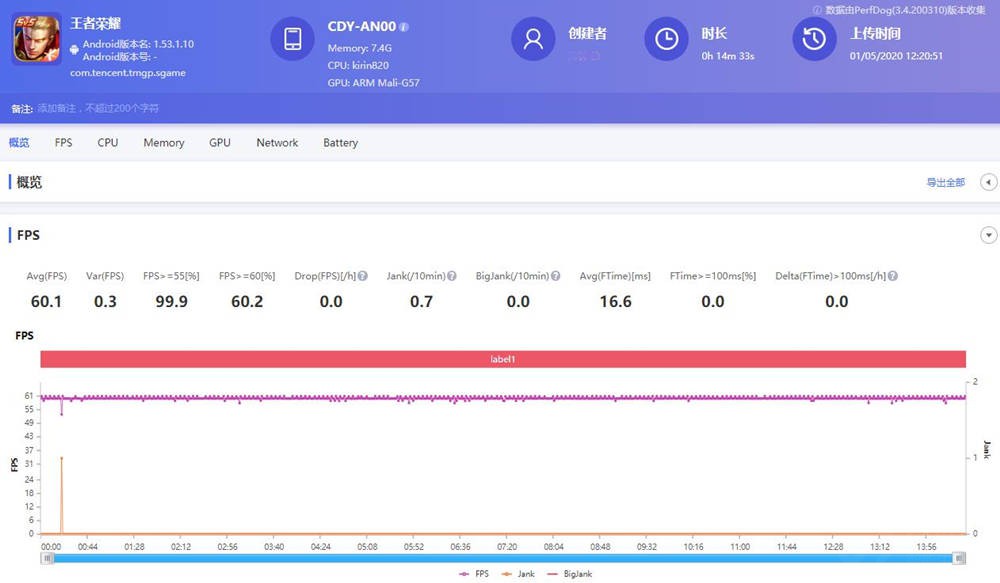Click the clock icon next to 时长

(666, 39)
